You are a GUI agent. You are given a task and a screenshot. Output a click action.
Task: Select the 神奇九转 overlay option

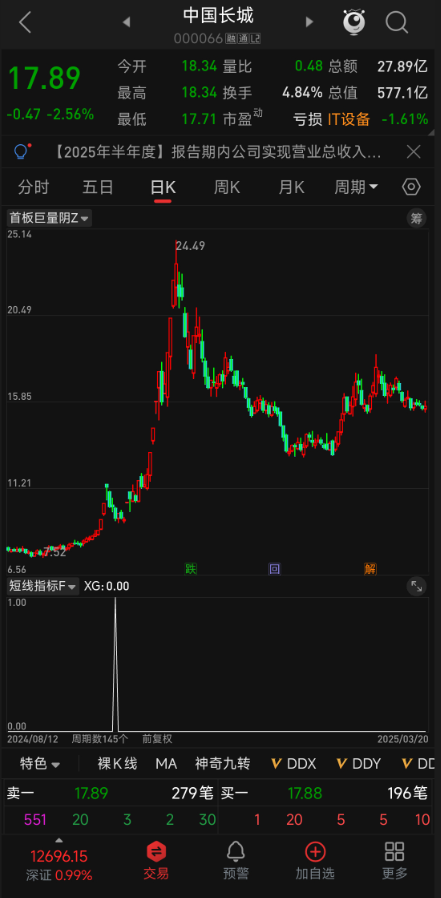pyautogui.click(x=222, y=763)
